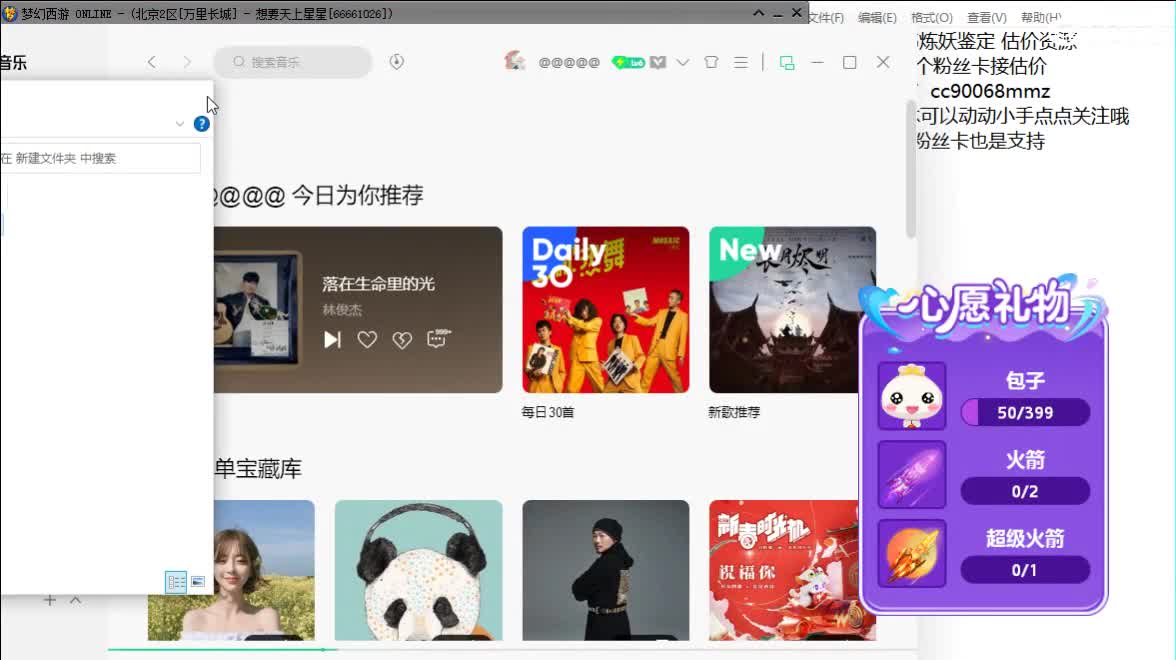
Task: Open the 新歌推荐 new songs card
Action: pos(792,310)
